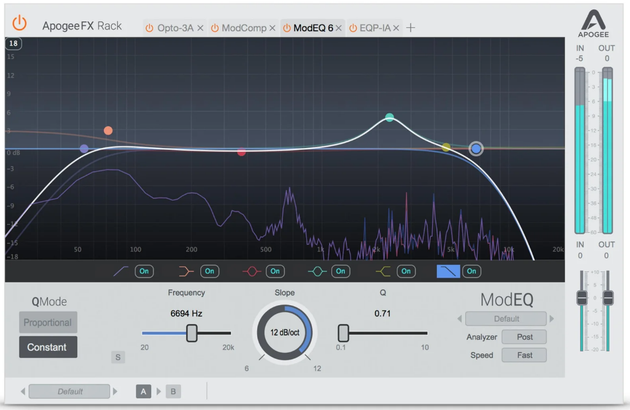Viewport: 630px width, 410px height.
Task: Bypass ModEQ 6 using its tab power icon
Action: coord(287,28)
